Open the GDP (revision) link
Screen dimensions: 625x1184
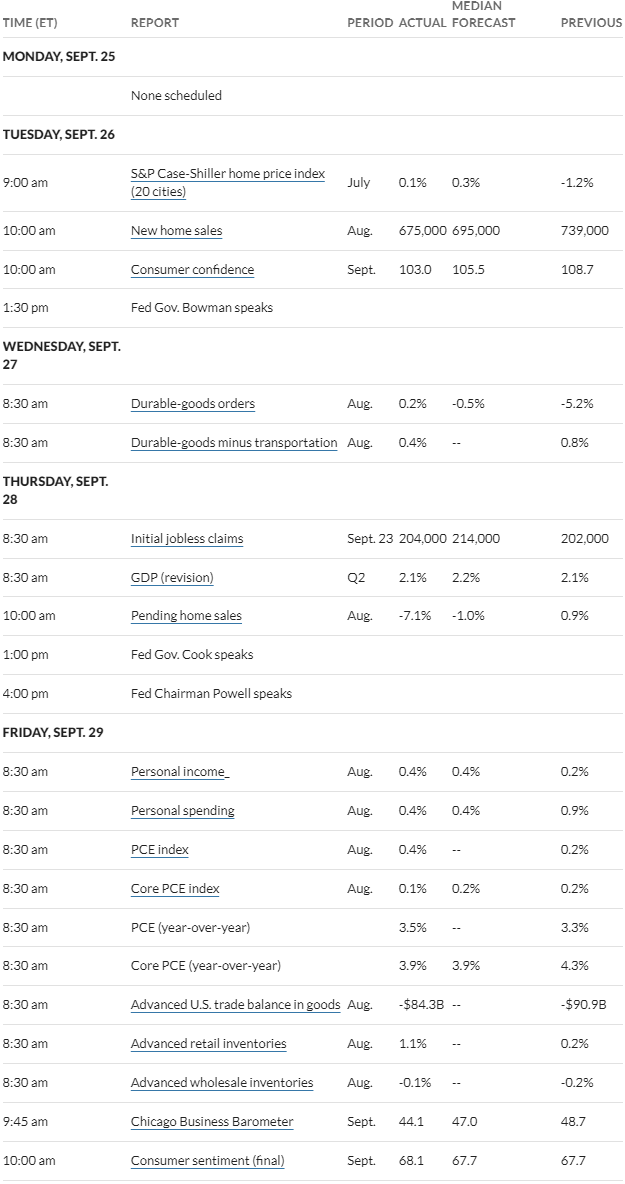pos(172,578)
